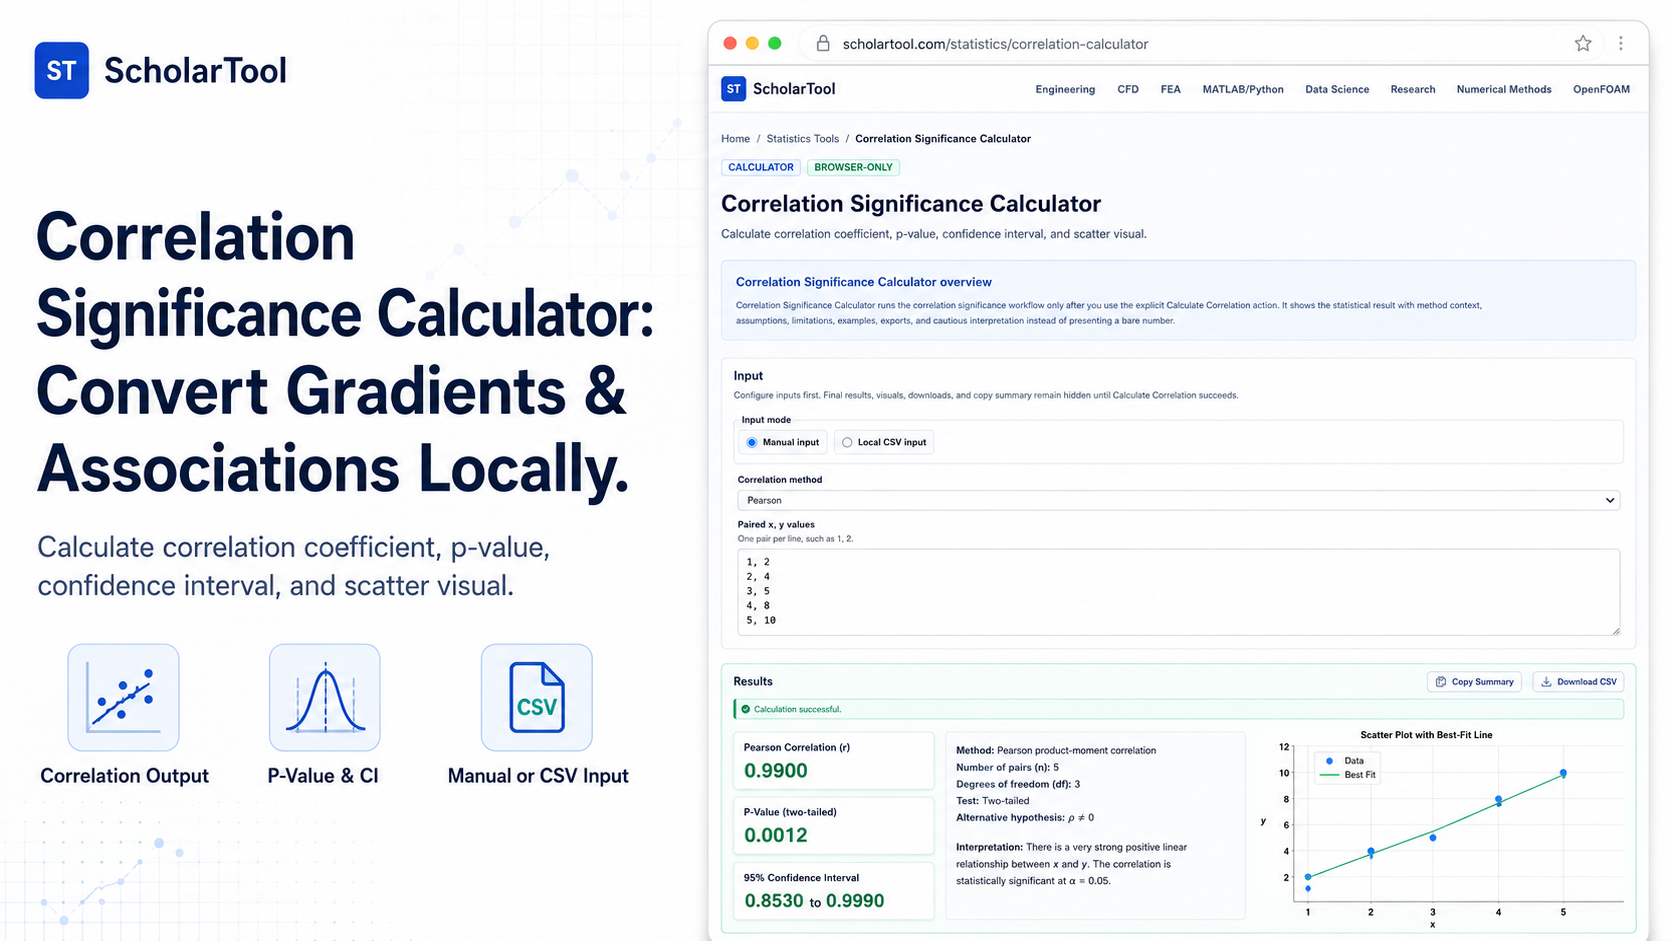Click the Correlation Output scatter icon
Viewport: 1672px width, 941px height.
click(123, 697)
